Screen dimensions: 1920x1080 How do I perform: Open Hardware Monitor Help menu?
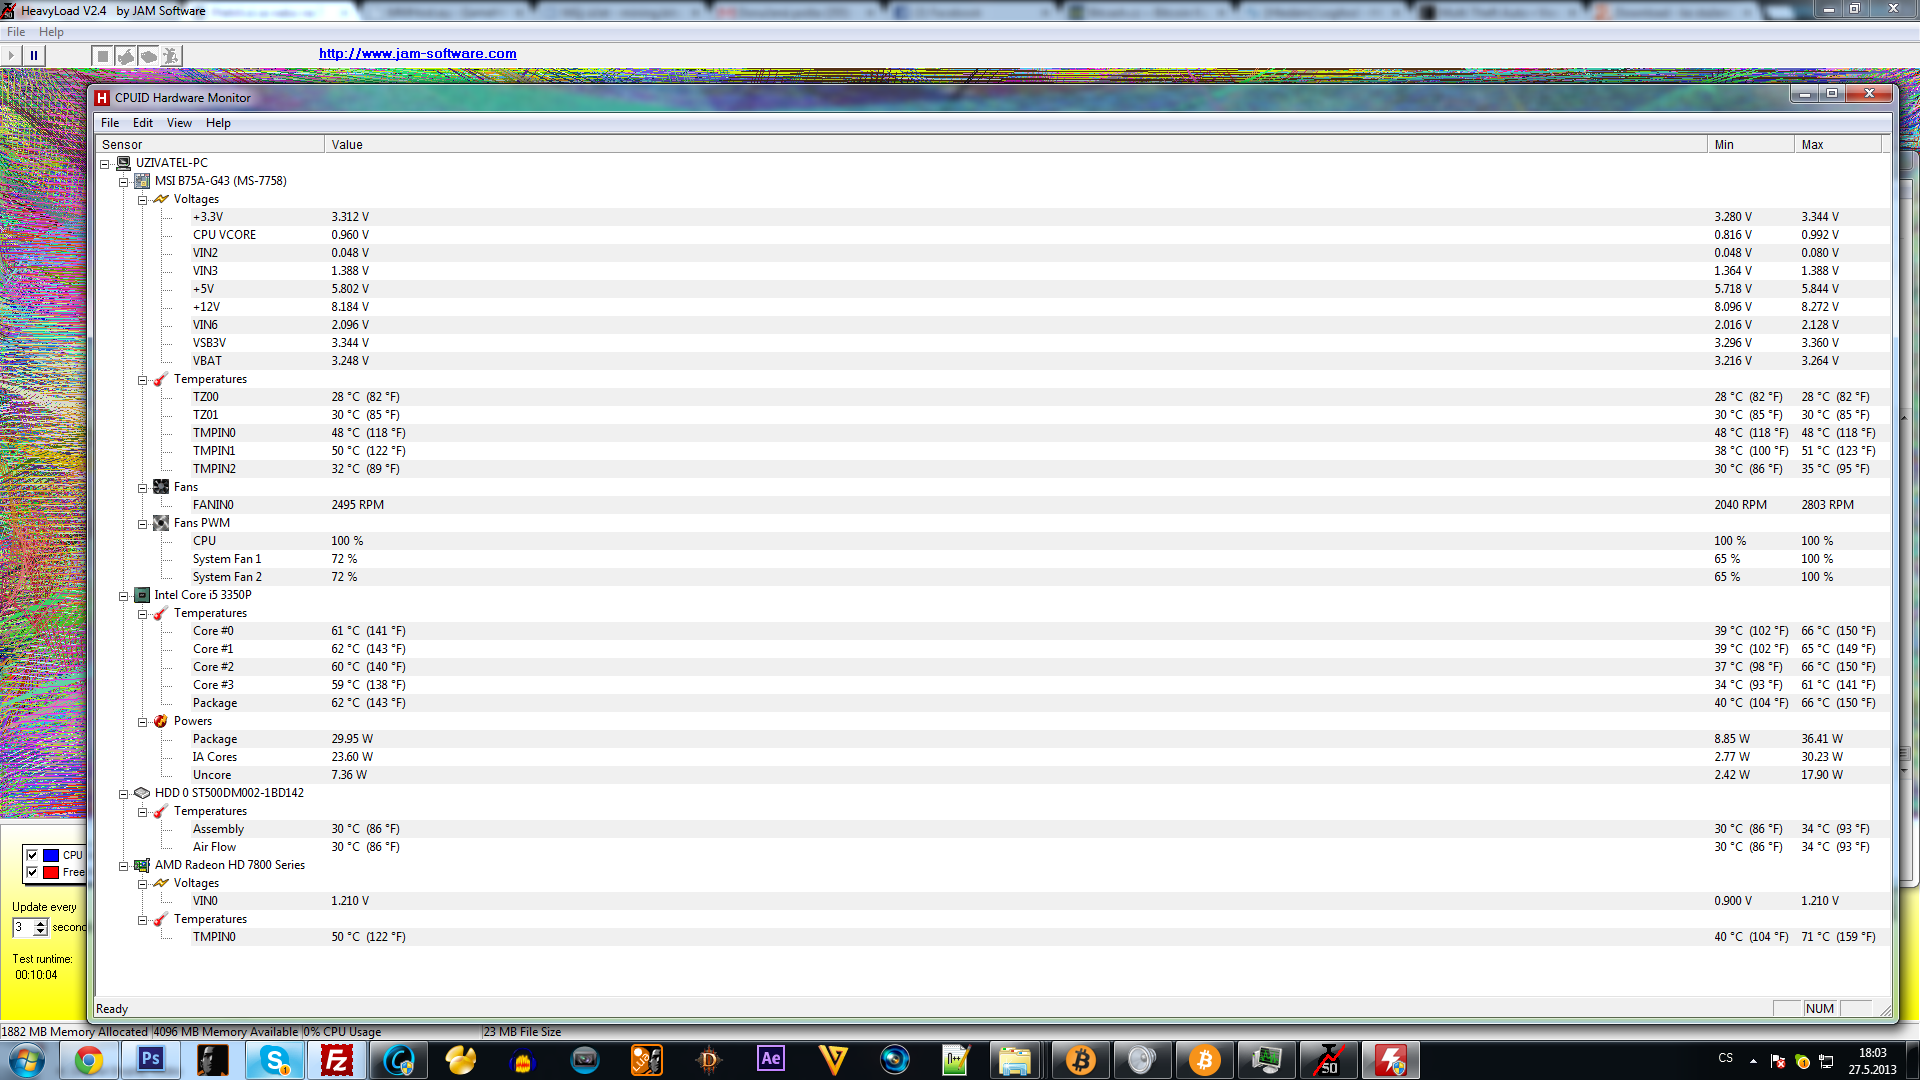click(218, 123)
